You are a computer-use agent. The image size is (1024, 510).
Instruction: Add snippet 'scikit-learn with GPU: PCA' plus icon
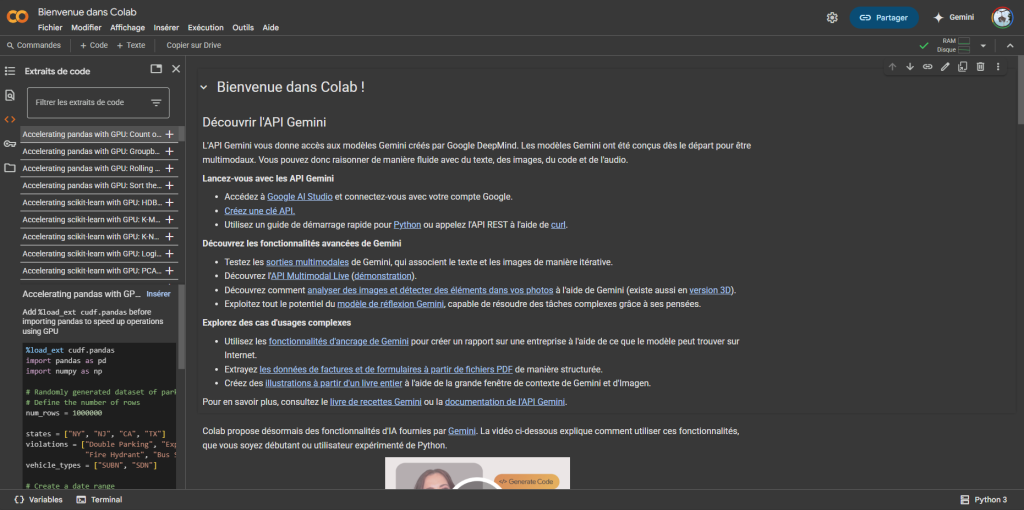tap(169, 270)
